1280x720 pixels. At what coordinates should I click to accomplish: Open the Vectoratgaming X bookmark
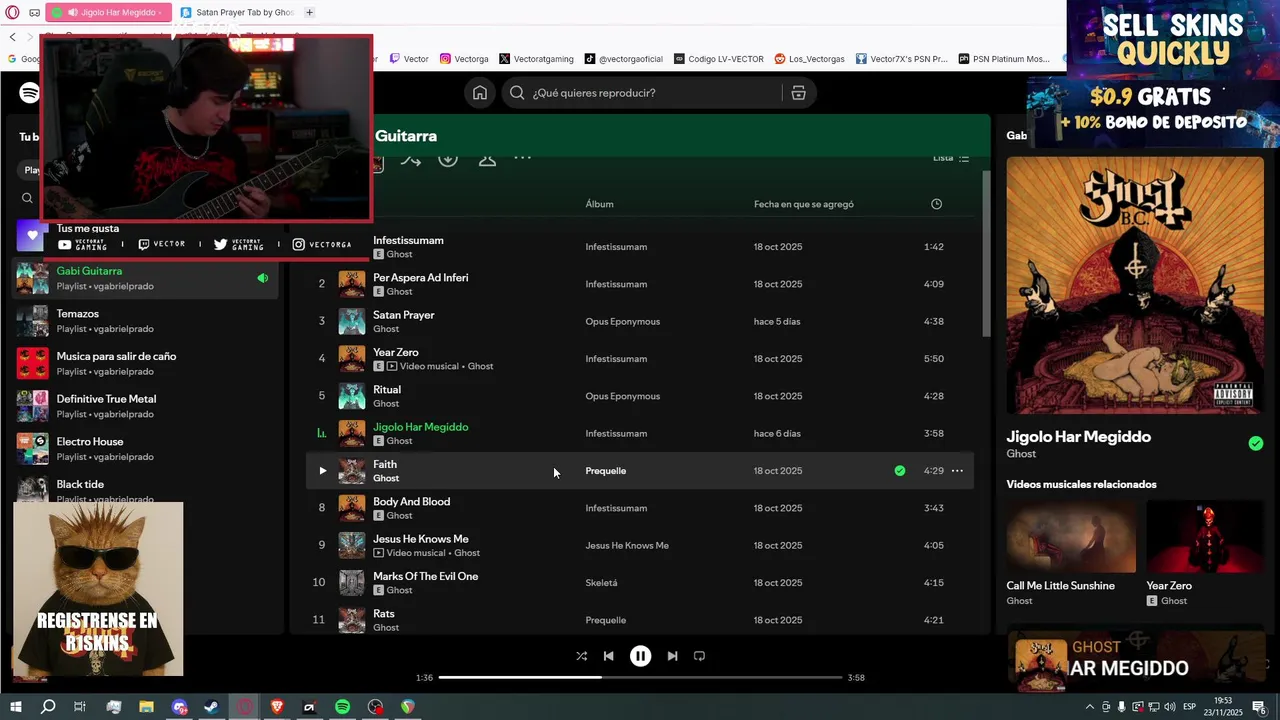(536, 59)
